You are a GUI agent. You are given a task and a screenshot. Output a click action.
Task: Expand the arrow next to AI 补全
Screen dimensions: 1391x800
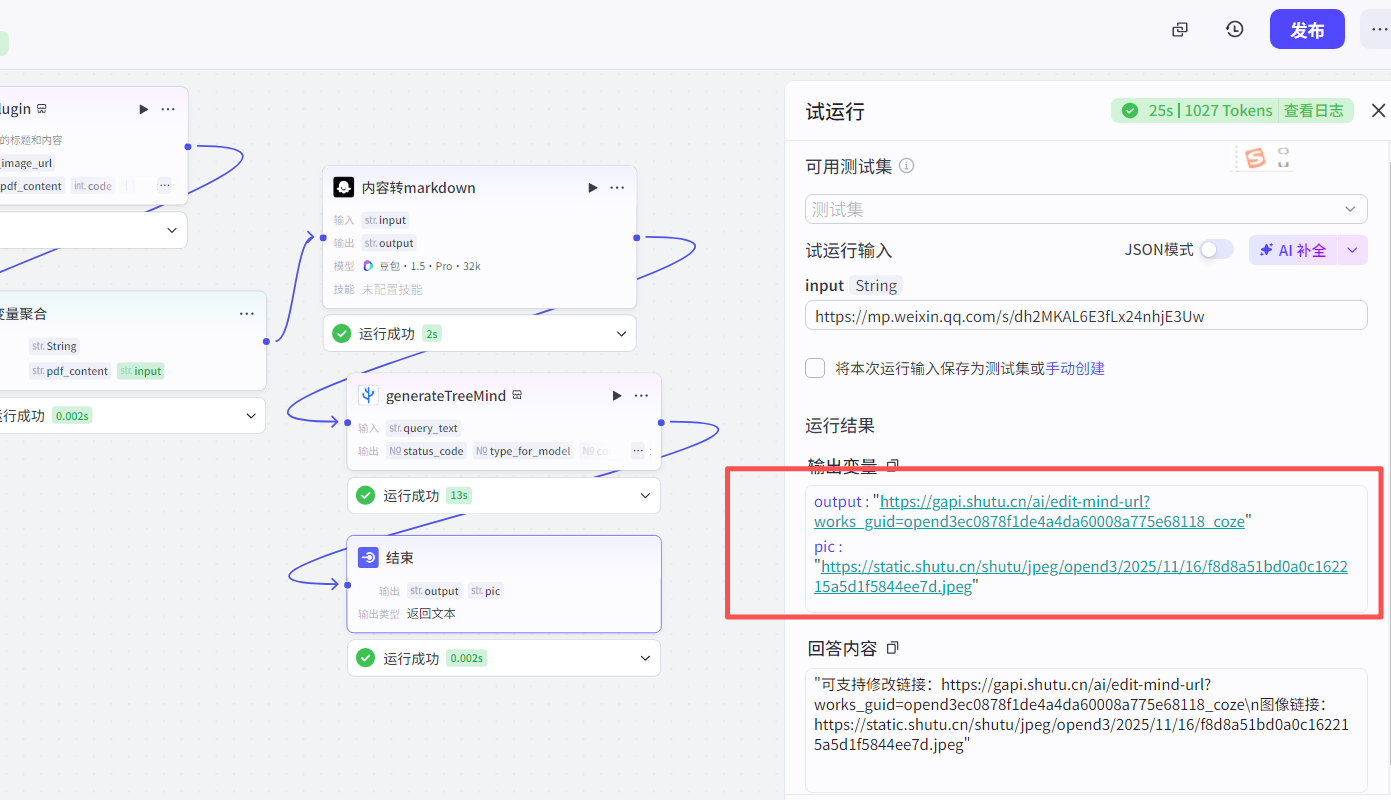[x=1353, y=250]
